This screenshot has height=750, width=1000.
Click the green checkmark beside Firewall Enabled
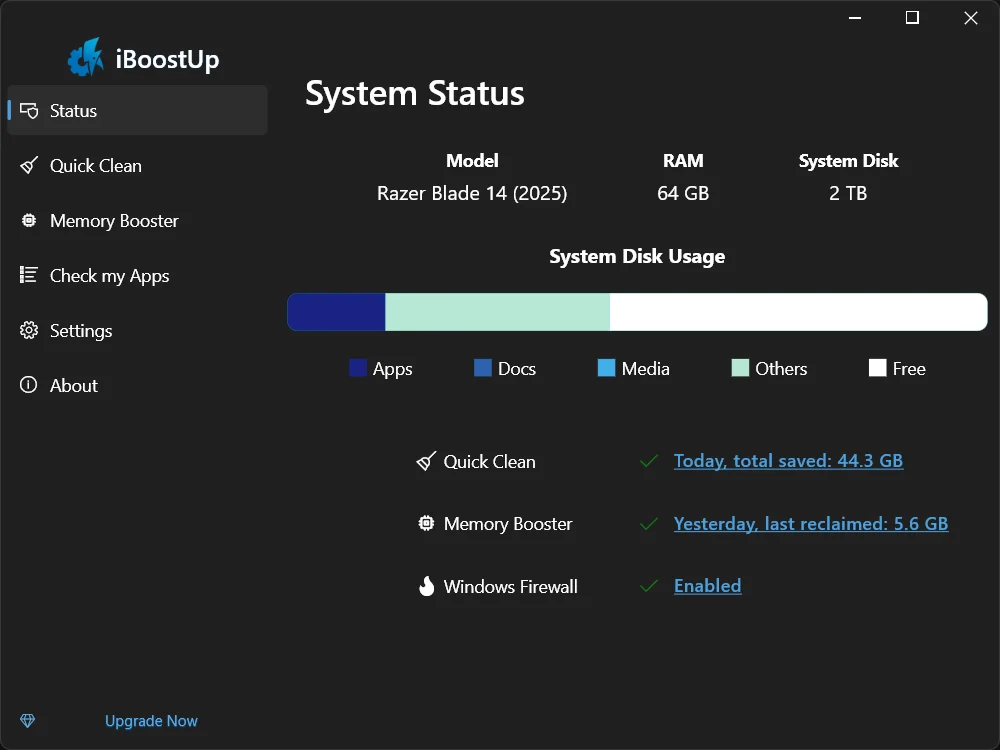649,586
